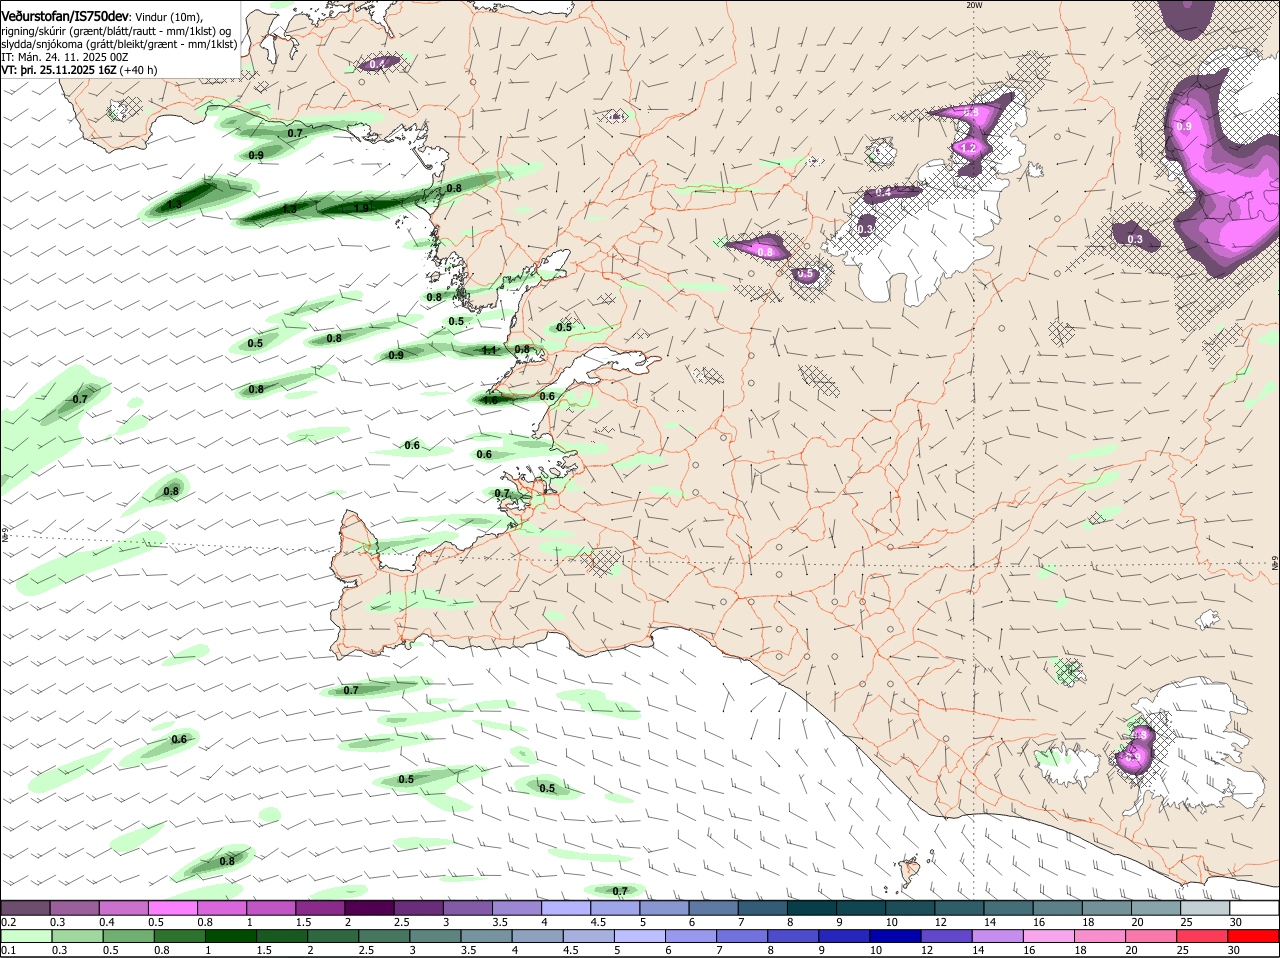Click the '1.6' rain value near the coast
This screenshot has width=1280, height=958.
pyautogui.click(x=490, y=399)
